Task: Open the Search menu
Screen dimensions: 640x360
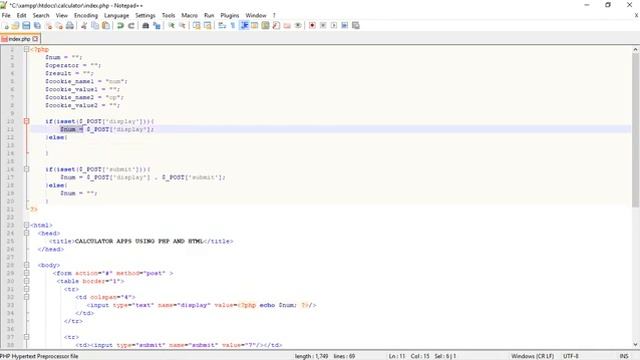Action: coord(41,16)
